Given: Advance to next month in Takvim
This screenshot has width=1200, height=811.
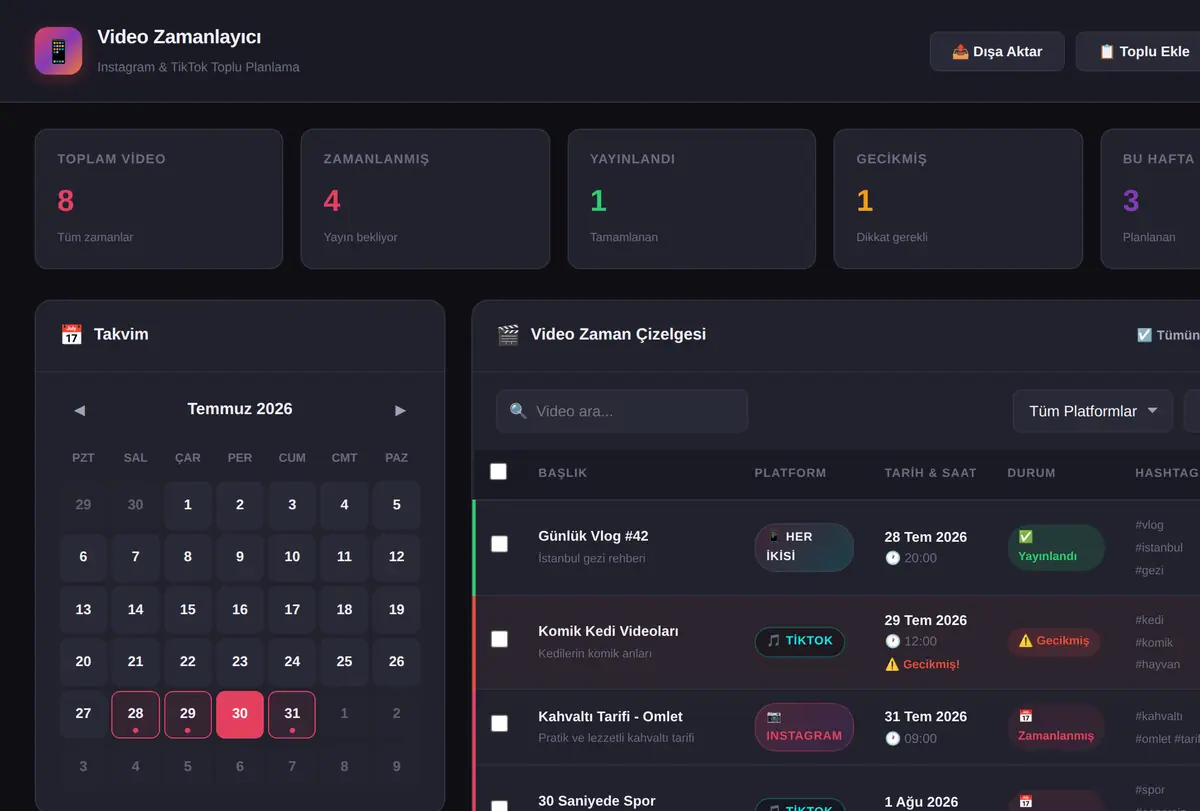Looking at the screenshot, I should click(400, 410).
